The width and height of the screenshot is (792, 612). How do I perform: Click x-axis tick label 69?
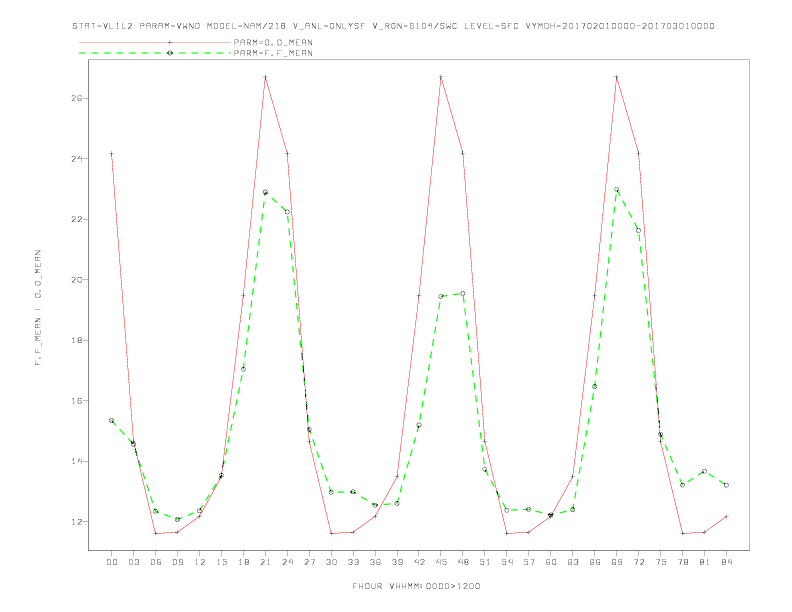pos(617,562)
